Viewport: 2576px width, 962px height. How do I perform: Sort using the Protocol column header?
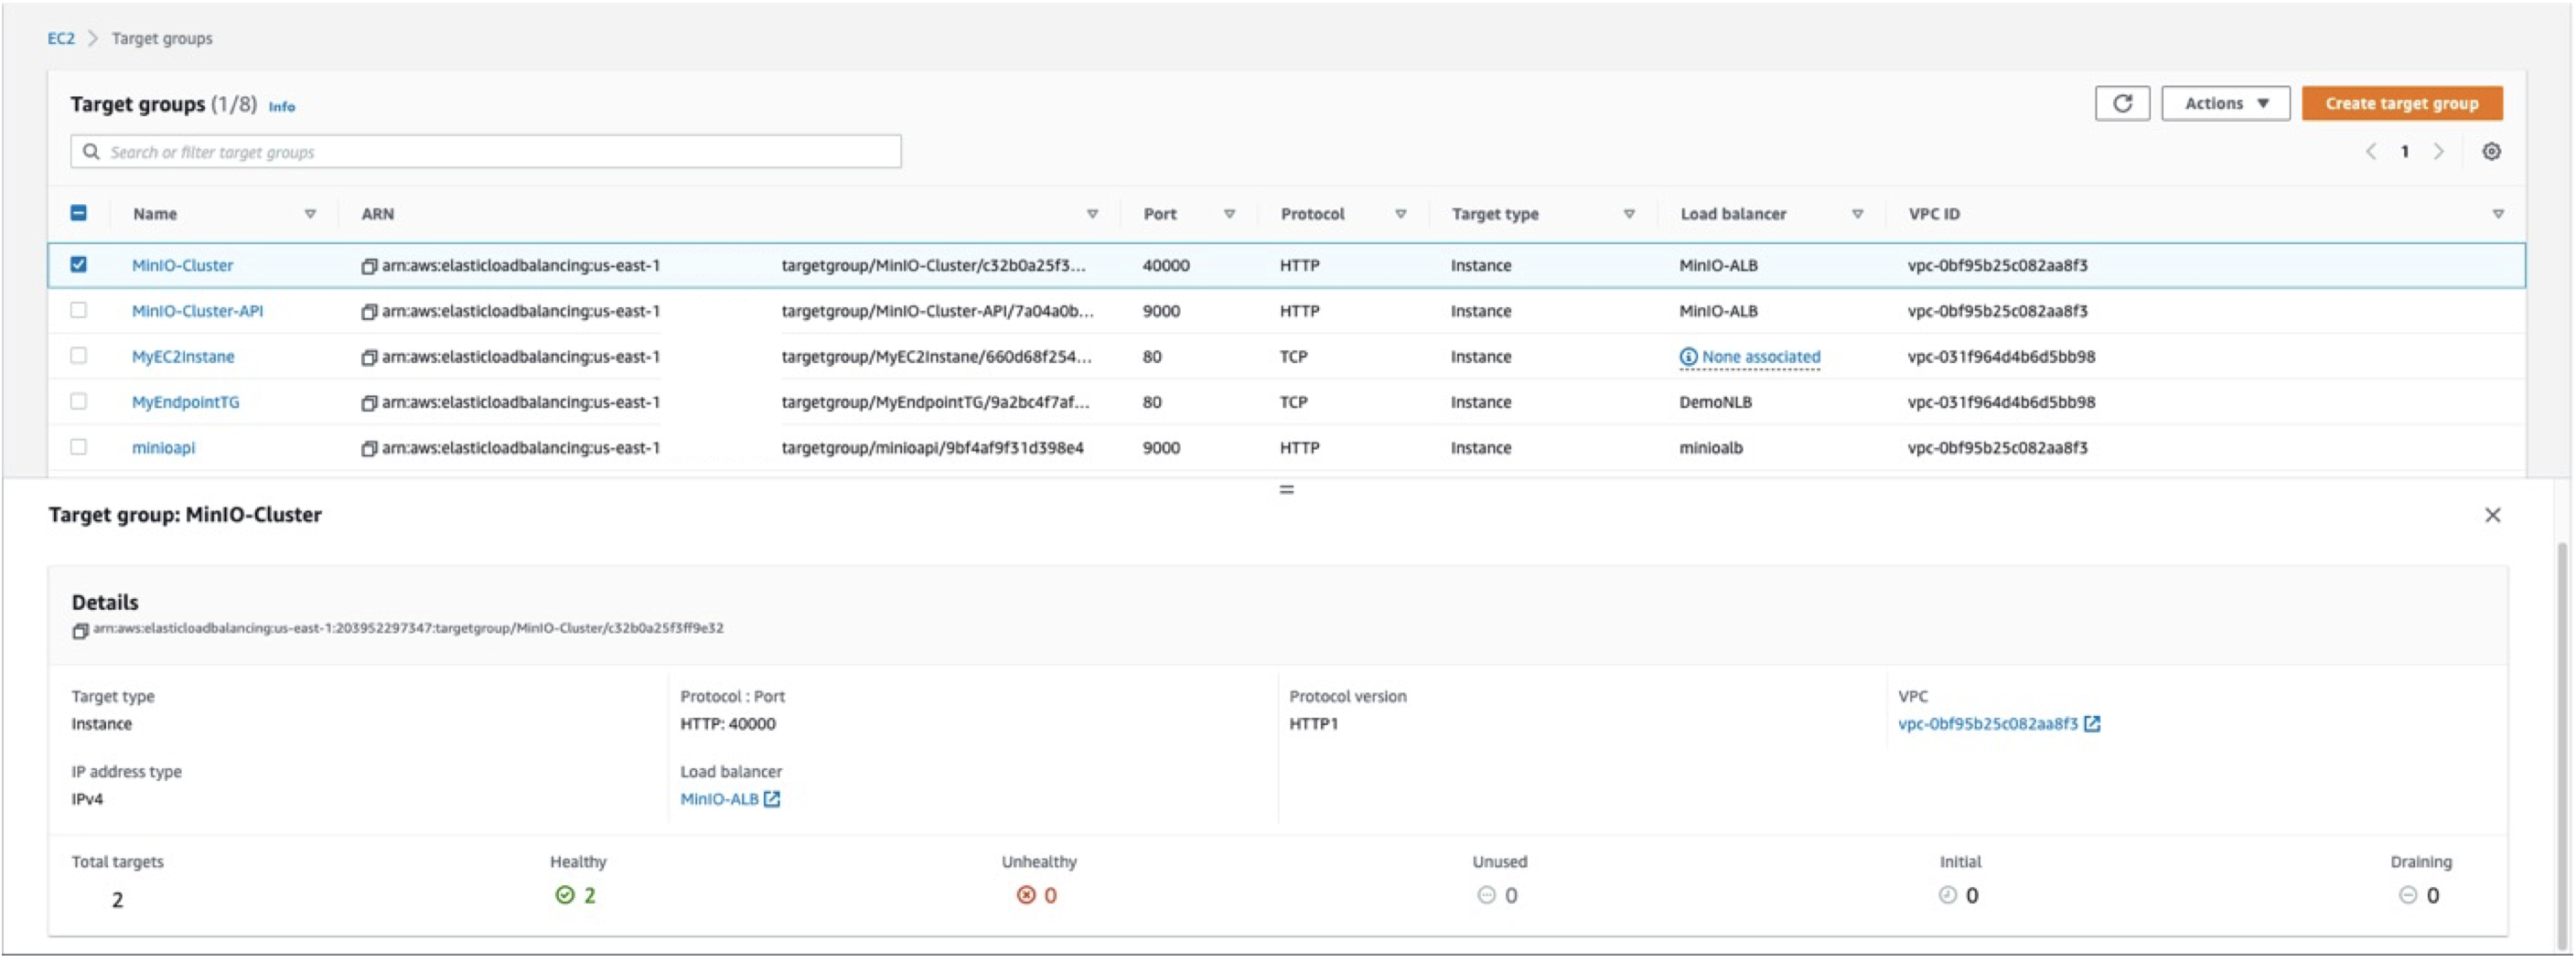(x=1312, y=214)
